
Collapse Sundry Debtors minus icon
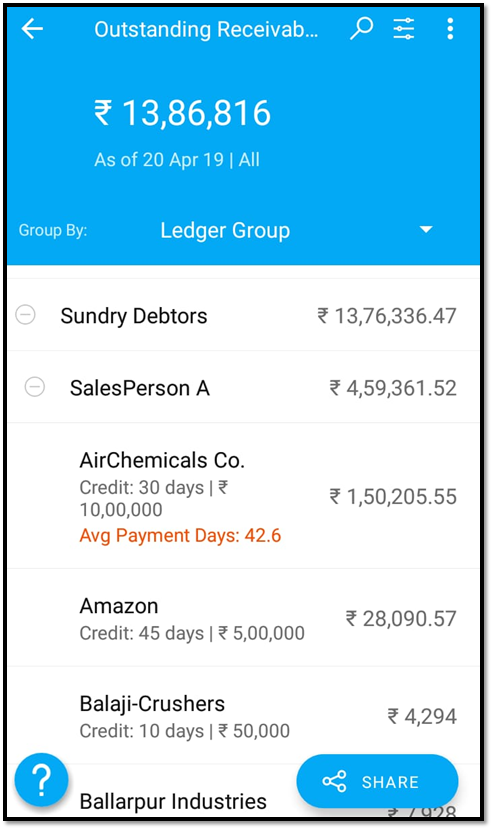tap(25, 314)
